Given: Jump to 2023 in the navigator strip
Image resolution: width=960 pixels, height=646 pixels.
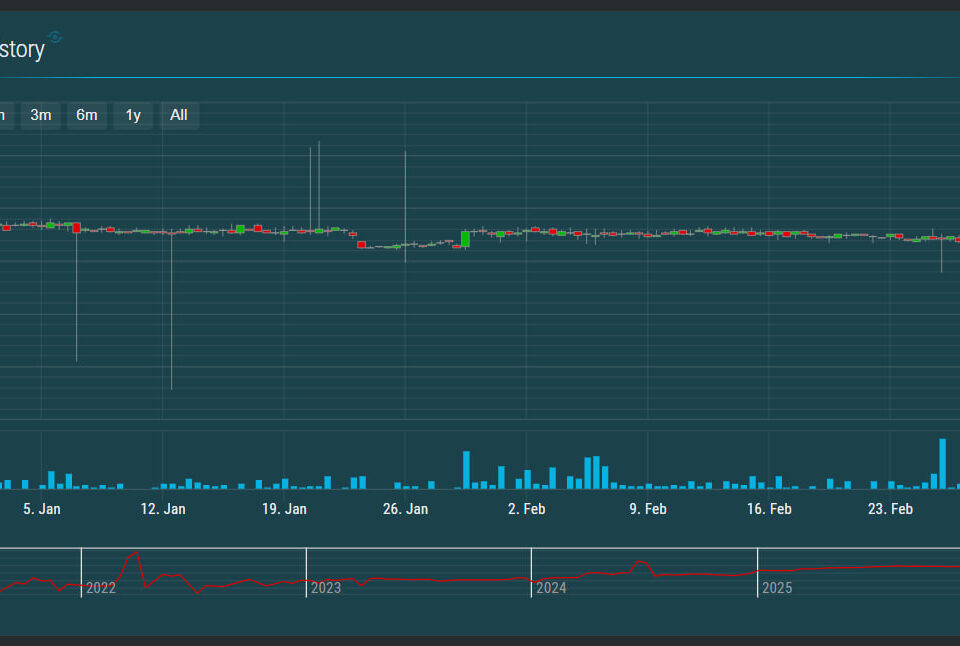Looking at the screenshot, I should pyautogui.click(x=325, y=588).
